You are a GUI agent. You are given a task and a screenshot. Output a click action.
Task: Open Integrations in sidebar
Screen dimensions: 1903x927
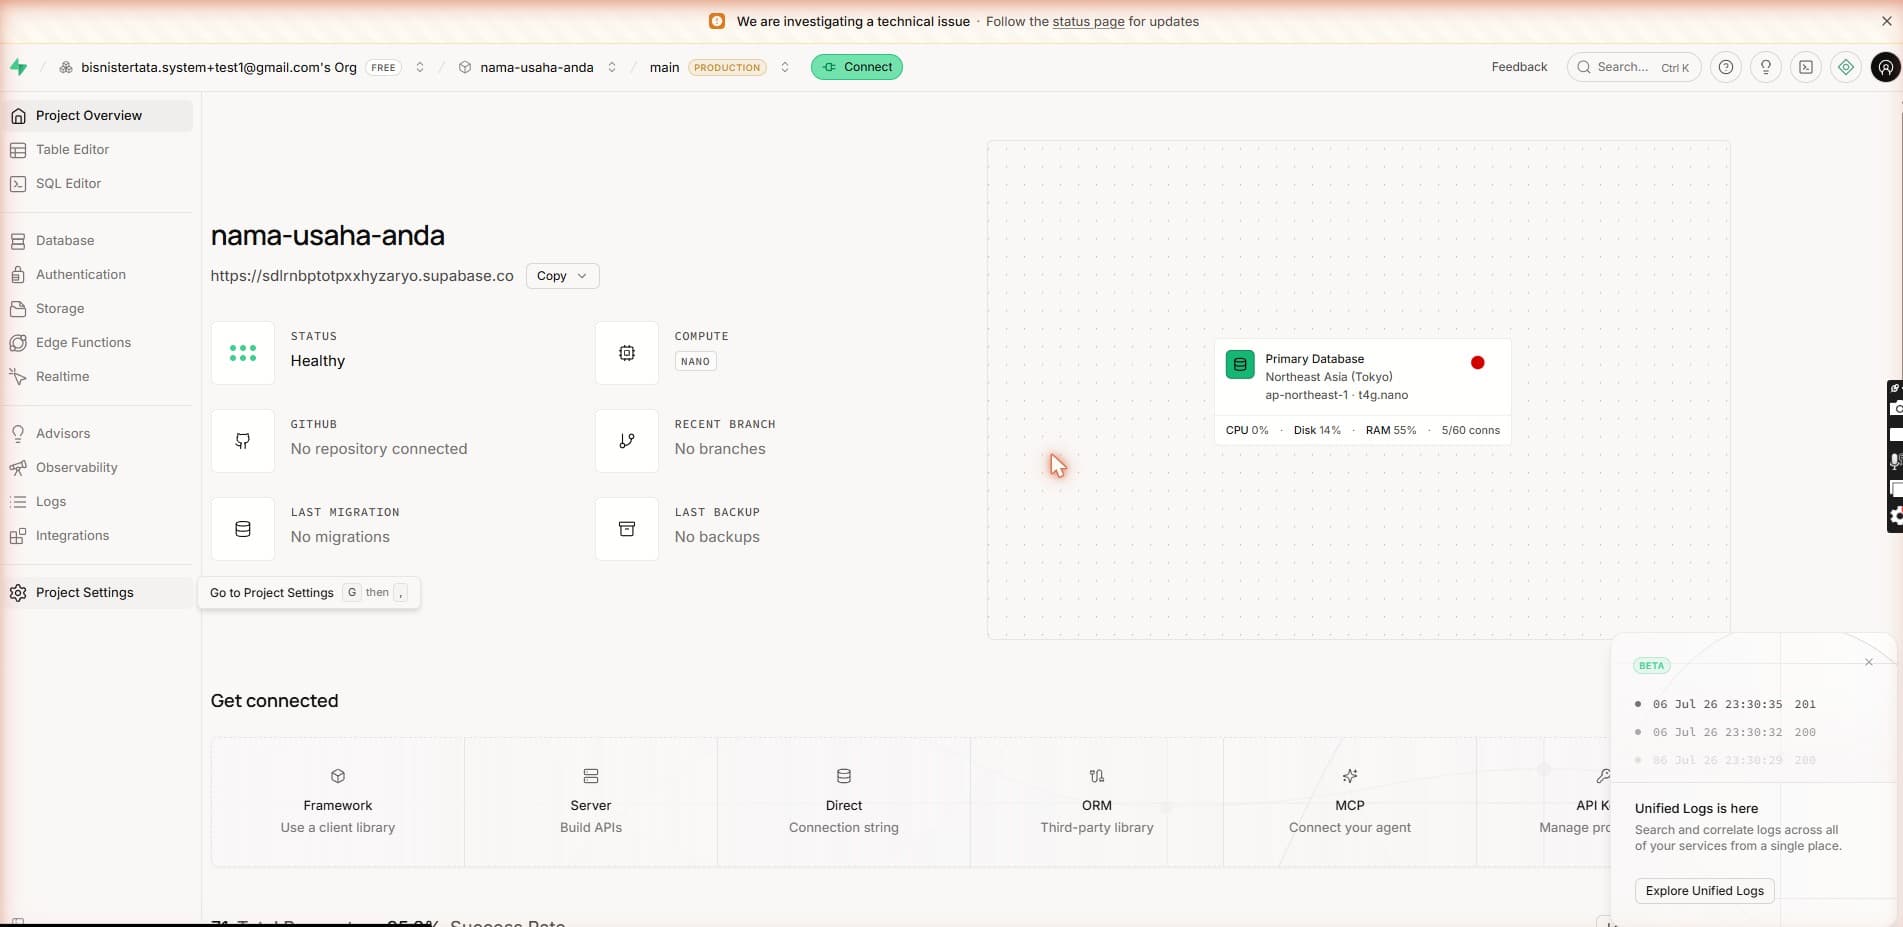tap(98, 536)
